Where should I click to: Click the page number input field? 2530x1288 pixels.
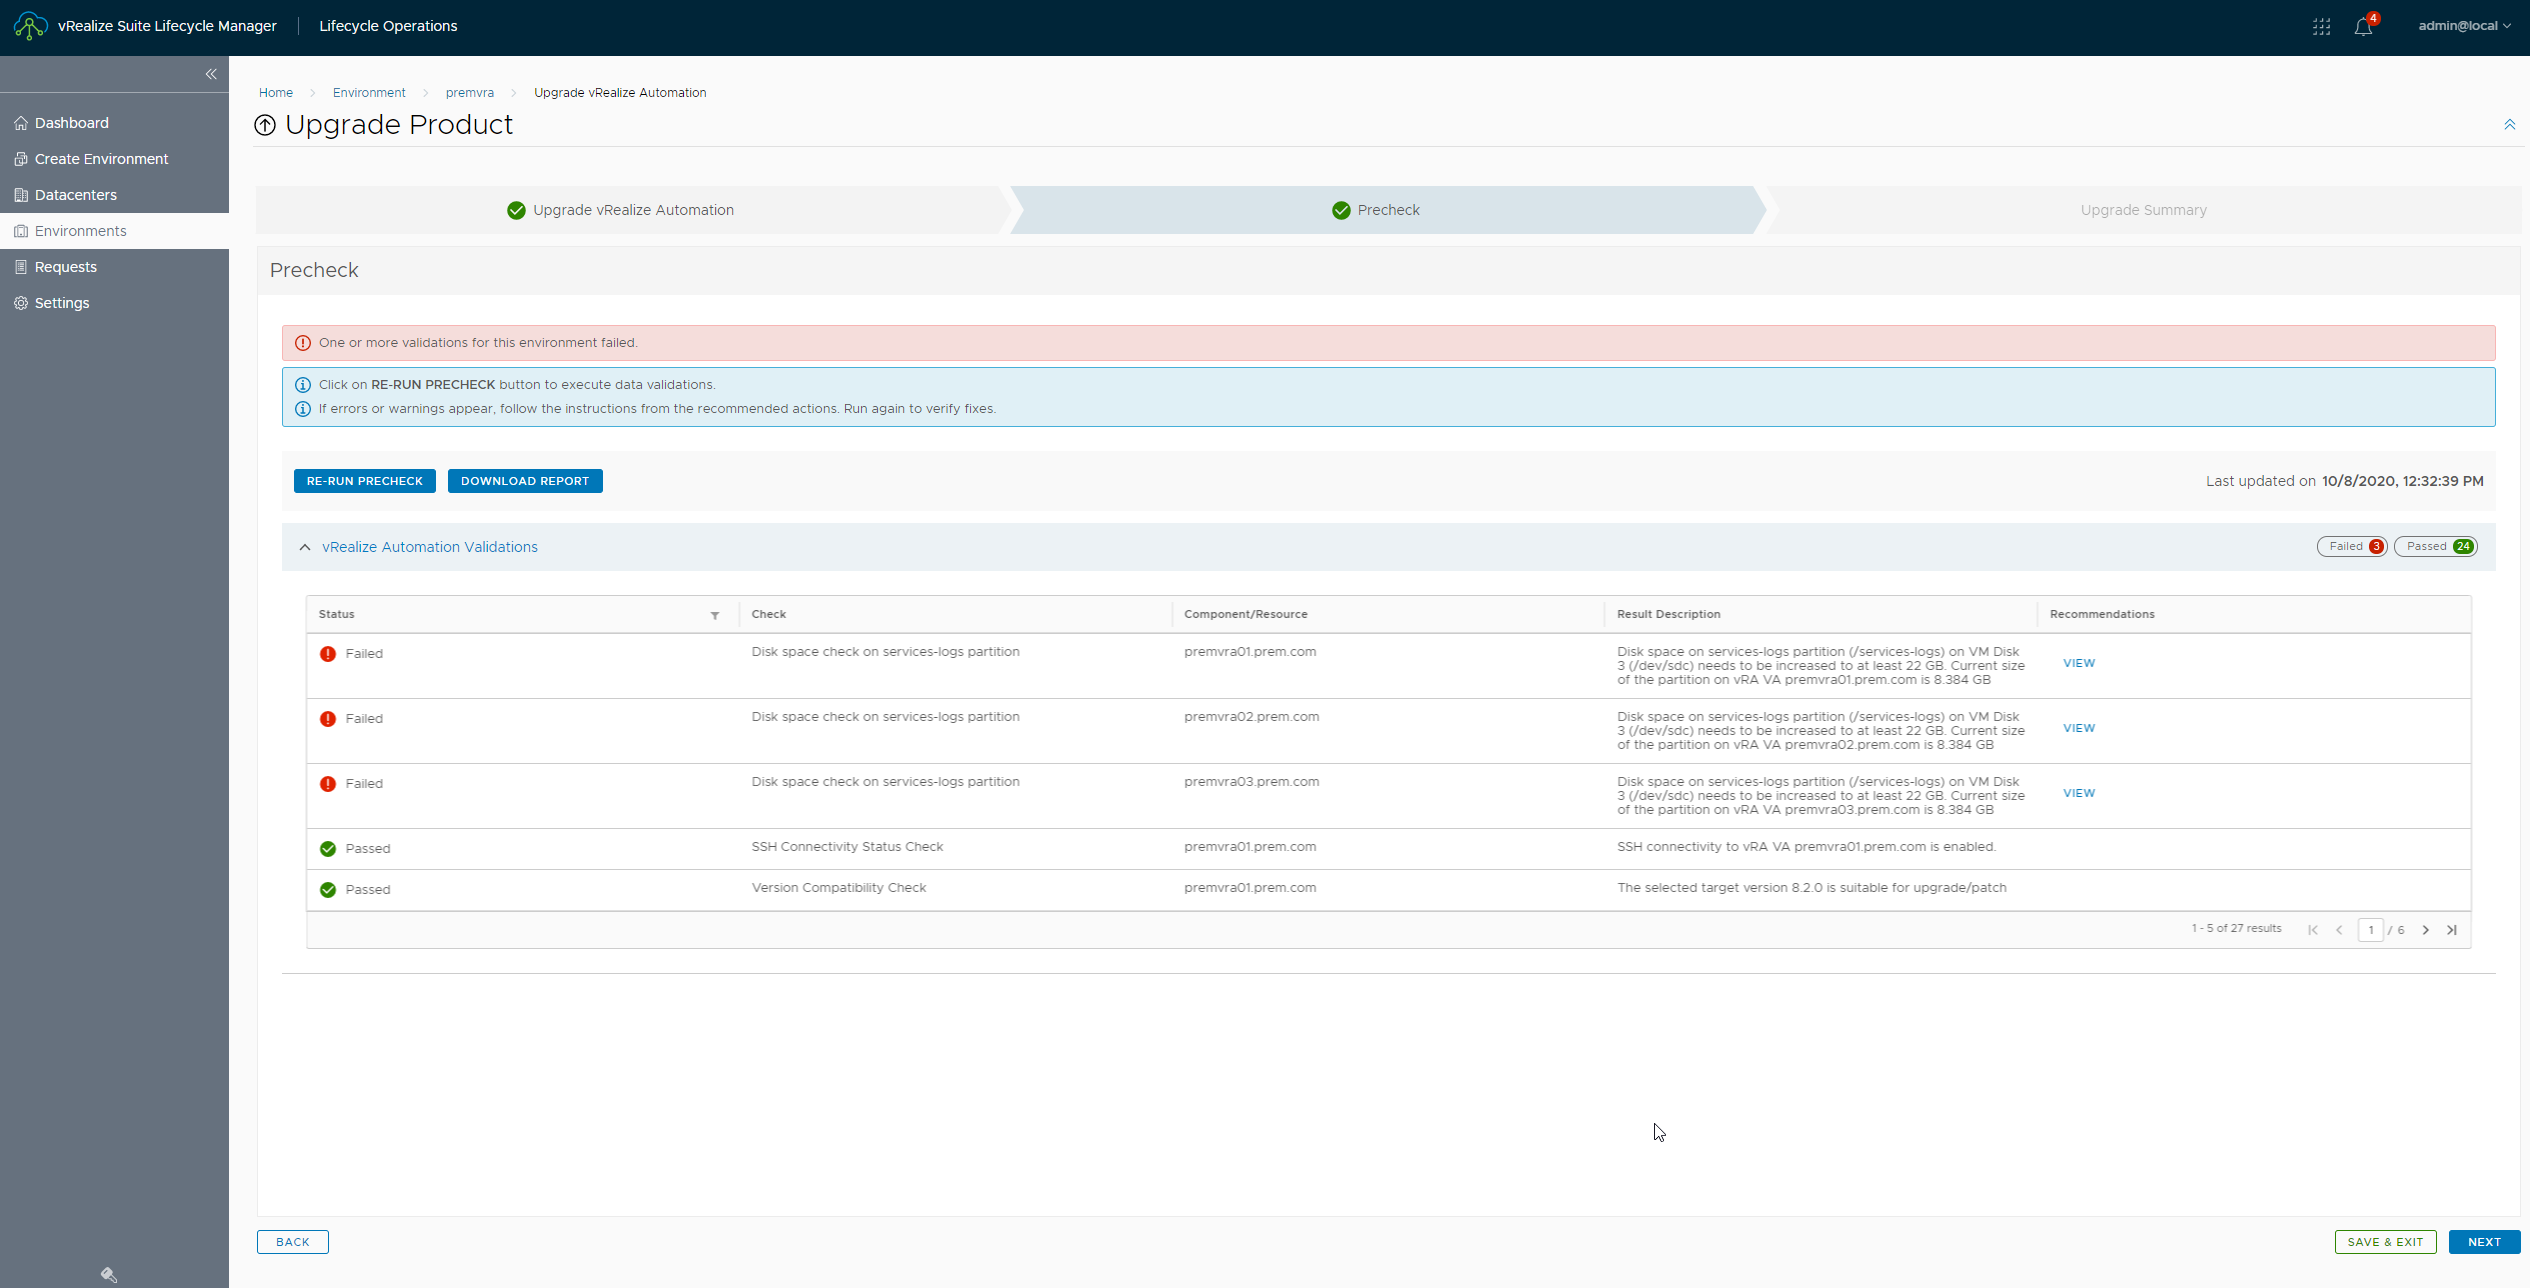(x=2370, y=930)
